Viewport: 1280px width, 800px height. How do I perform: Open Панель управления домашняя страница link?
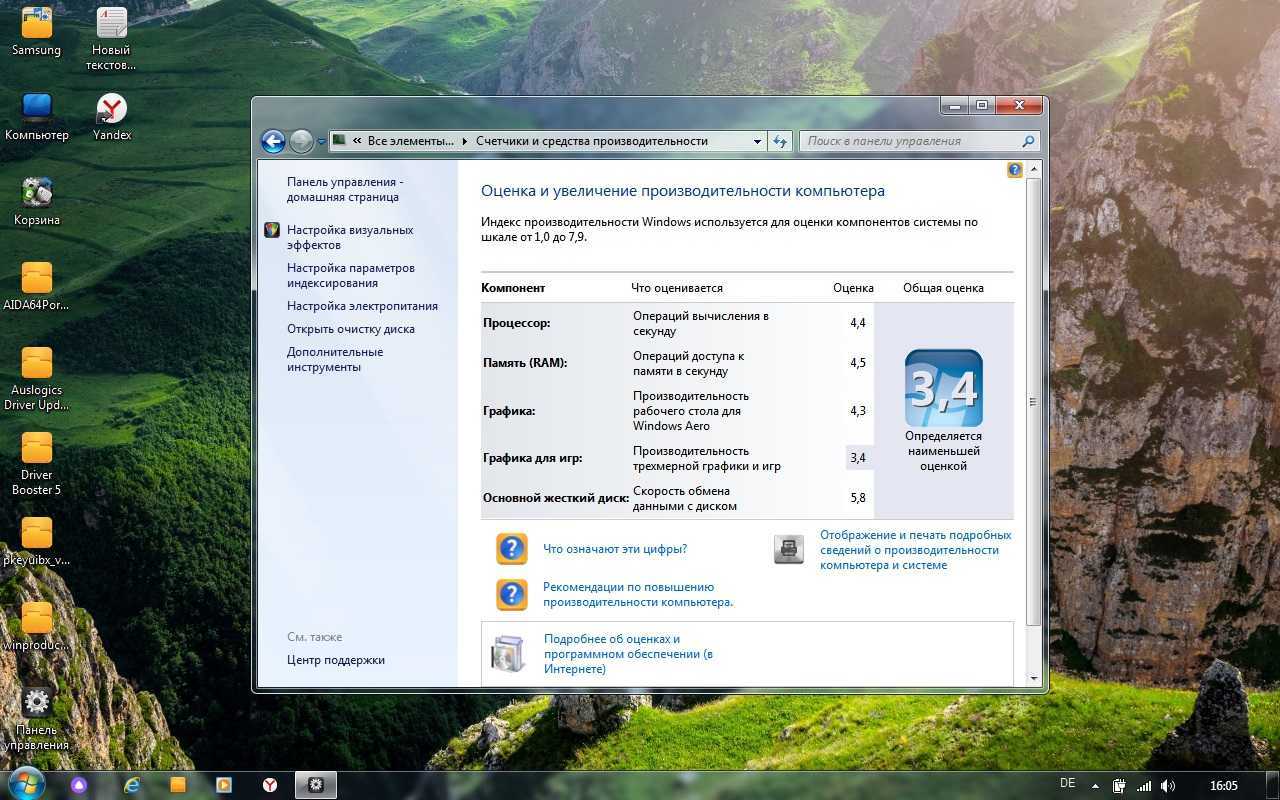point(345,189)
